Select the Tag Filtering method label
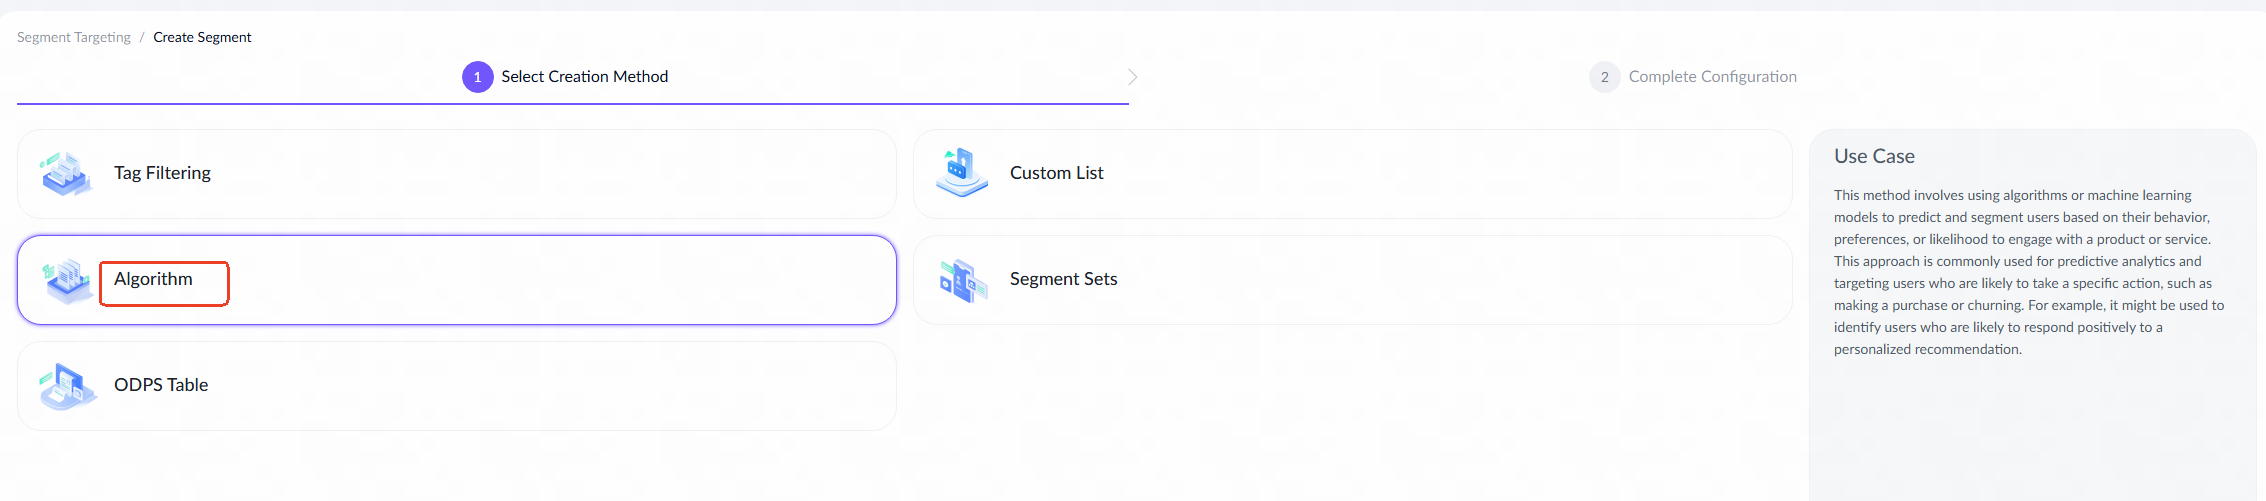 (x=162, y=173)
